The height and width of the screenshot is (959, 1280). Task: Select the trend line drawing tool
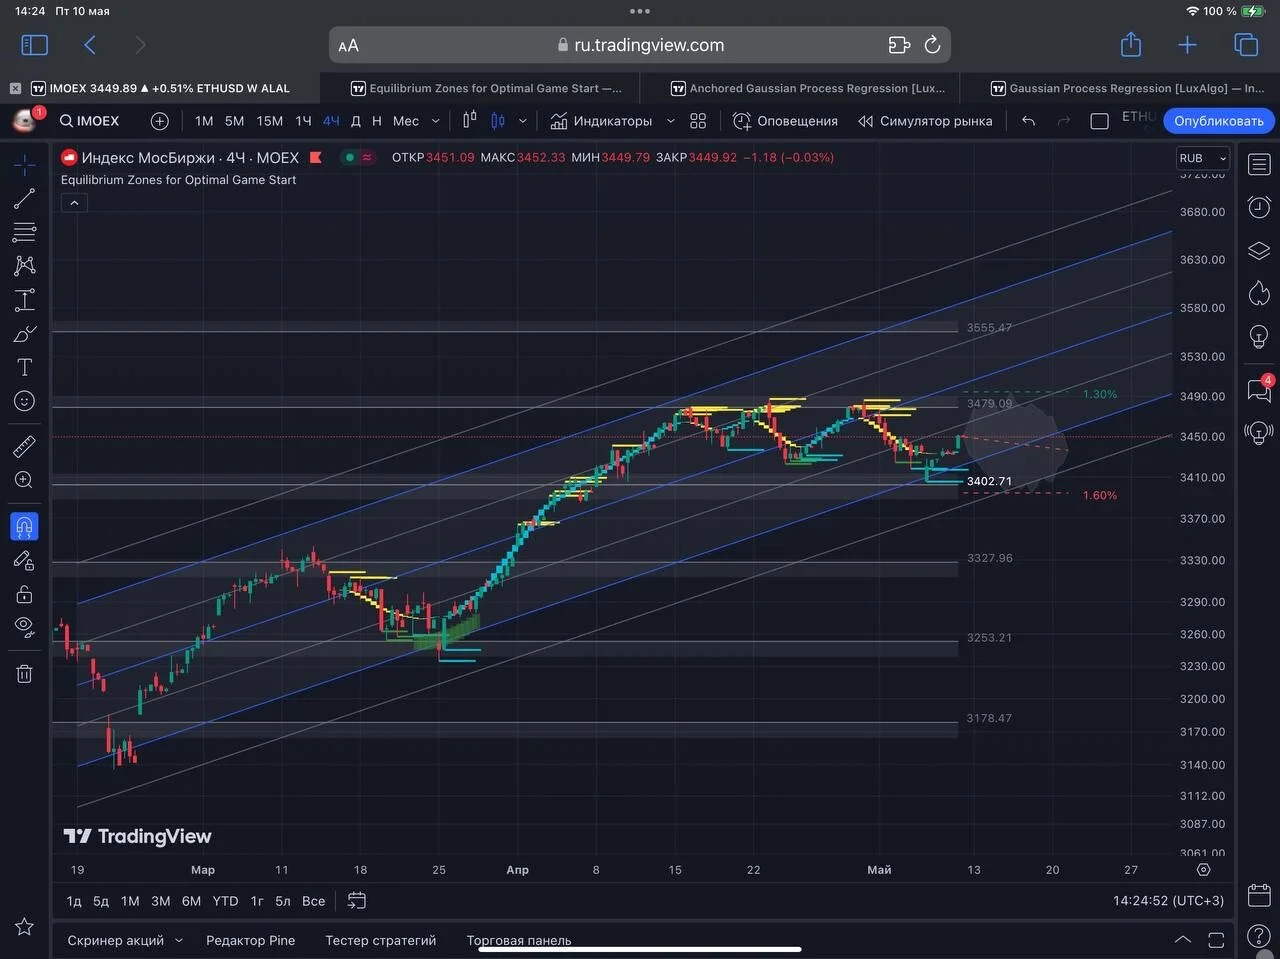[x=25, y=199]
